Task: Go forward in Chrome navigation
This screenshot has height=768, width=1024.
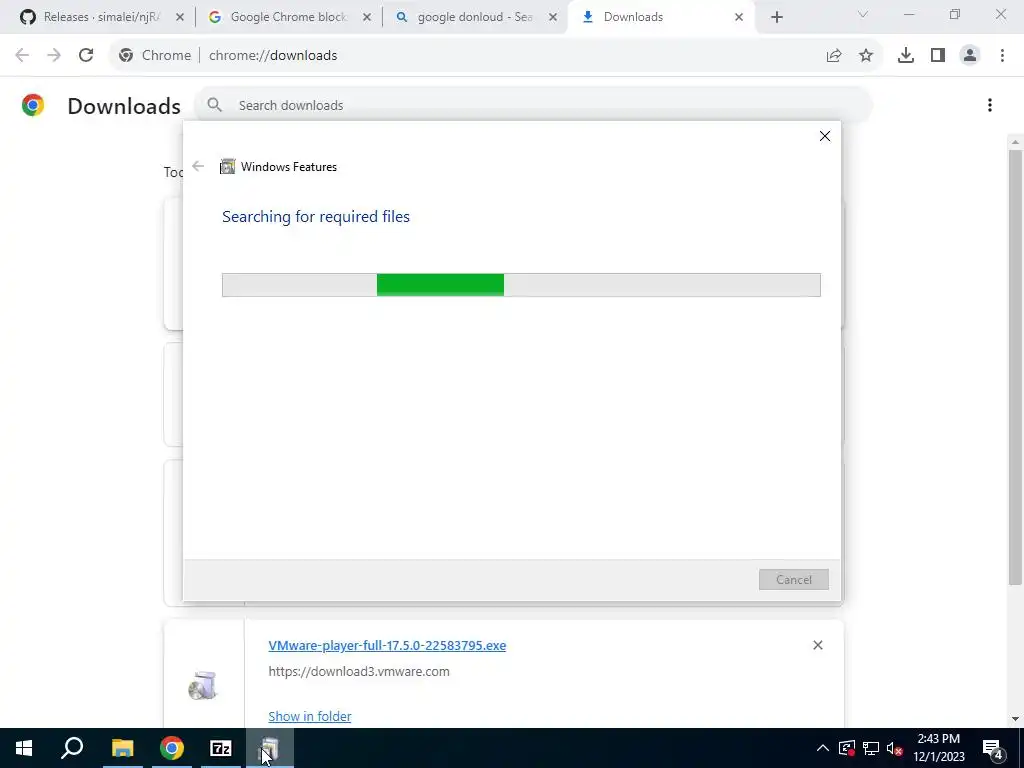Action: click(x=54, y=56)
